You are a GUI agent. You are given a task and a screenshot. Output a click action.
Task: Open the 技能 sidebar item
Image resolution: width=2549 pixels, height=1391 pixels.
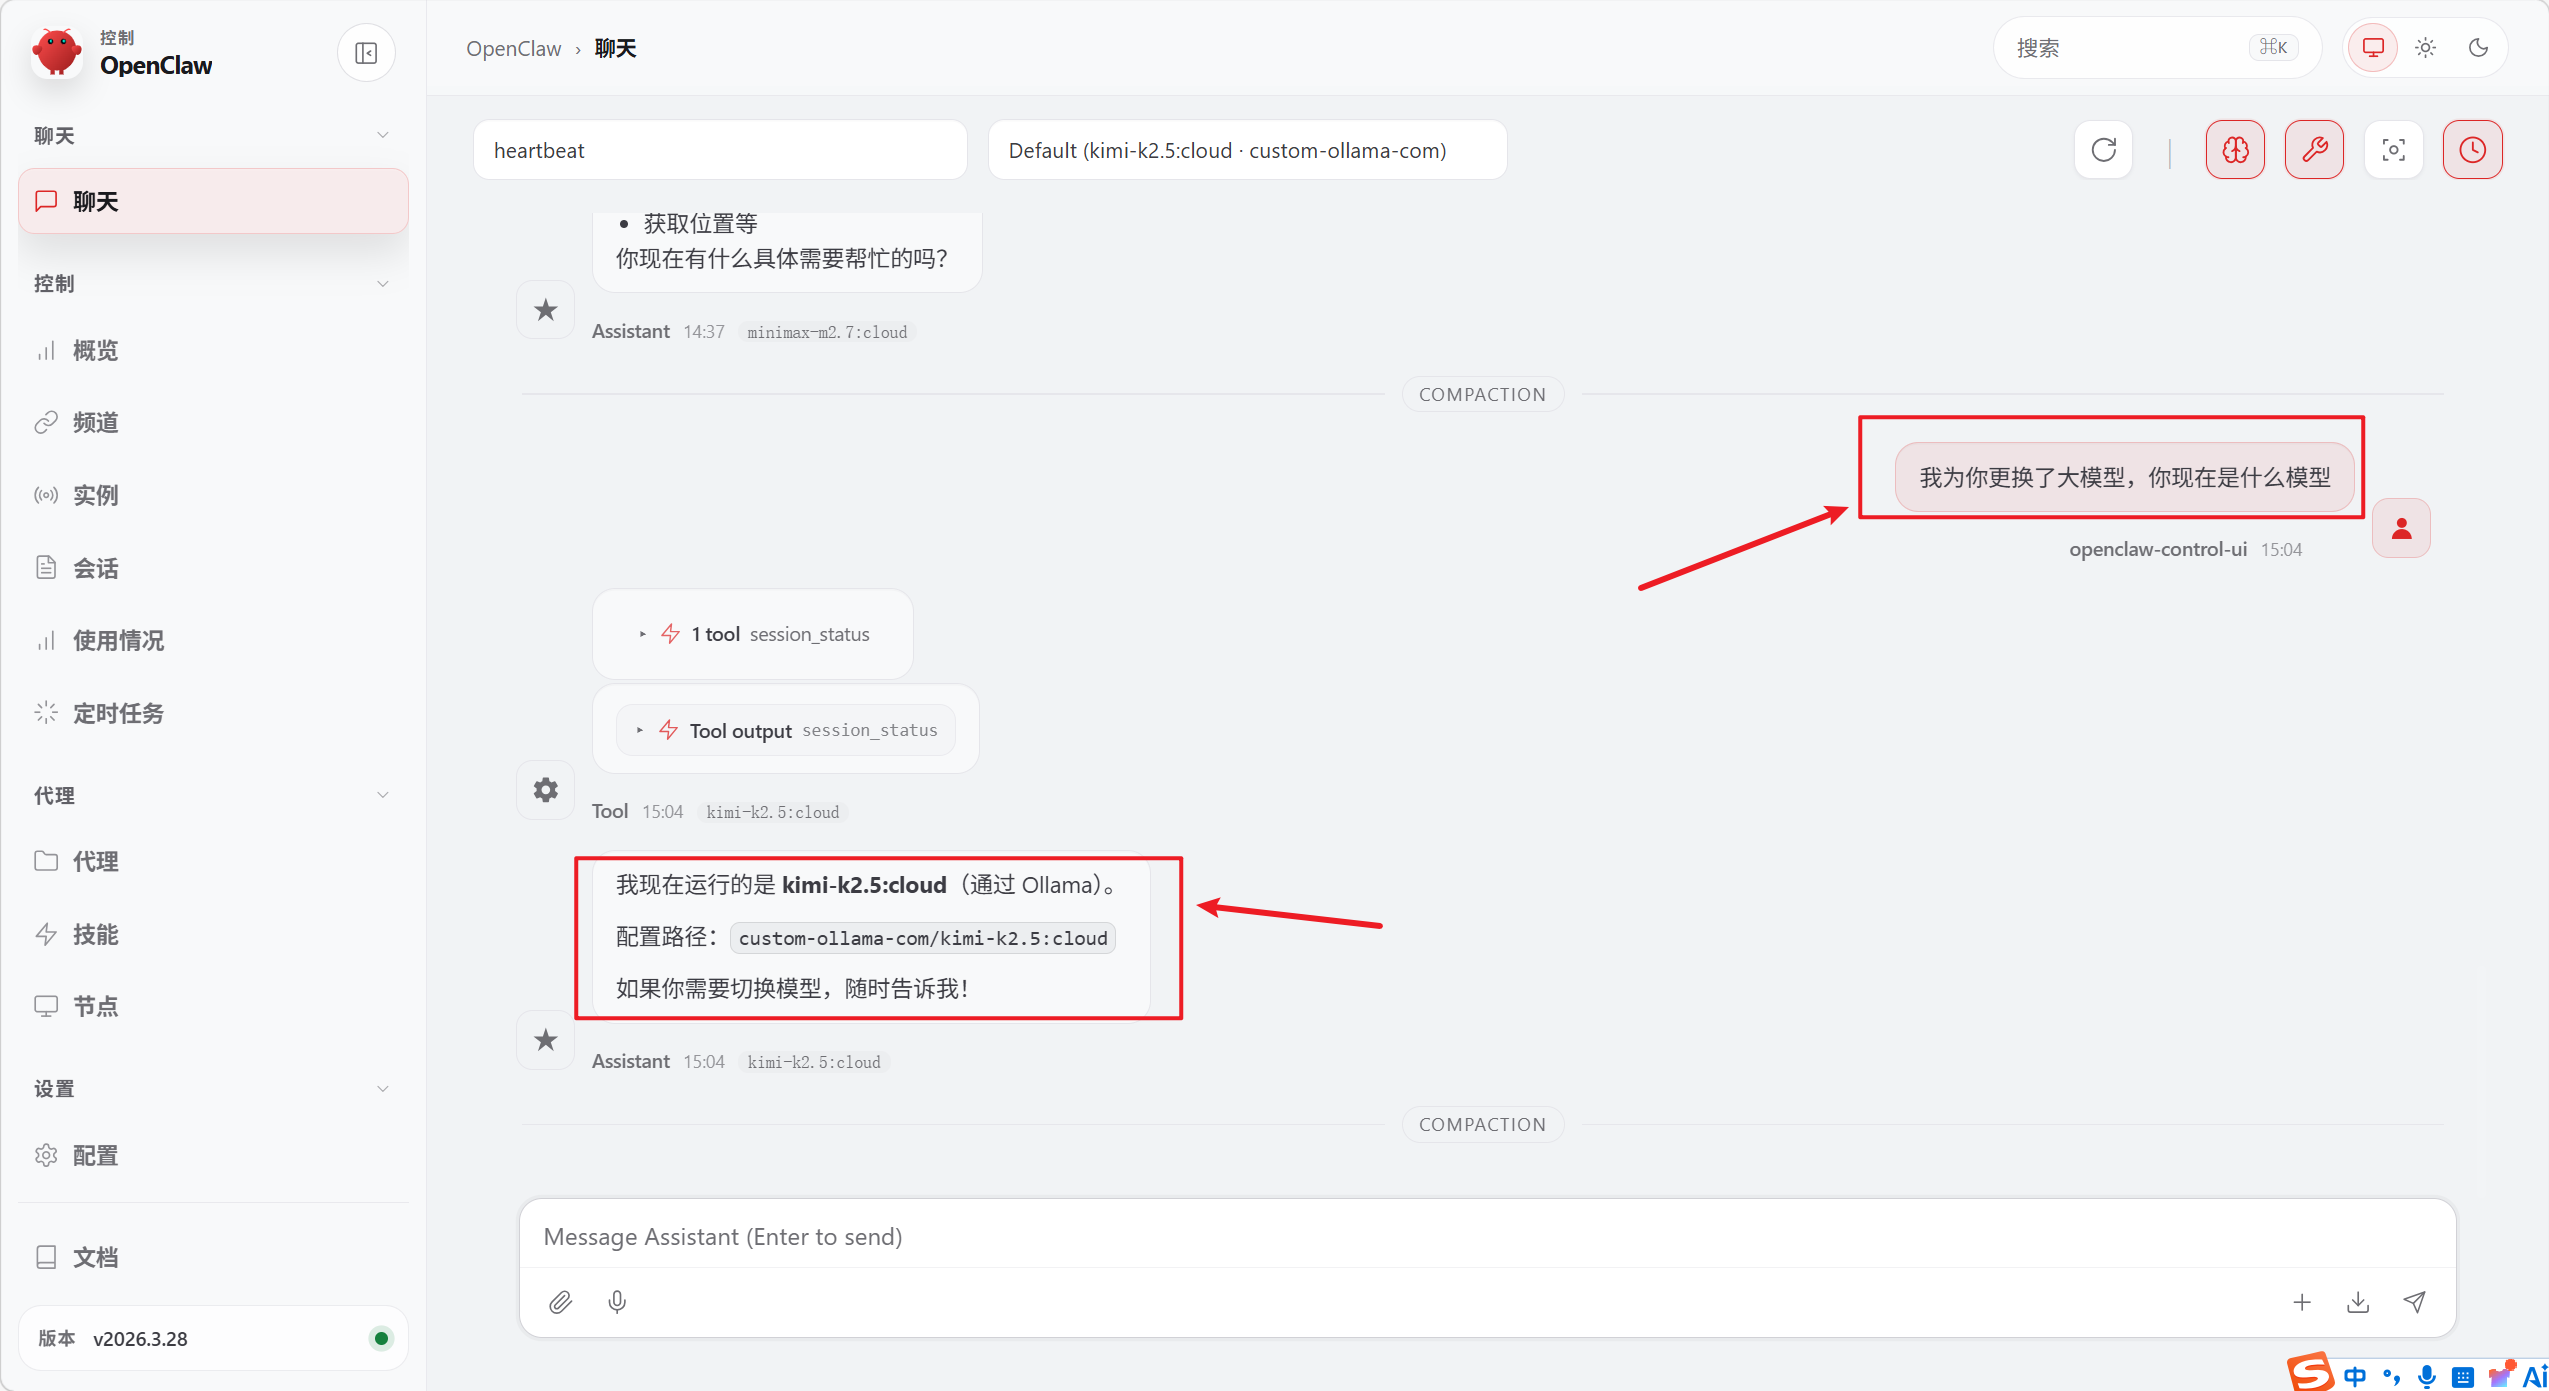pyautogui.click(x=95, y=934)
